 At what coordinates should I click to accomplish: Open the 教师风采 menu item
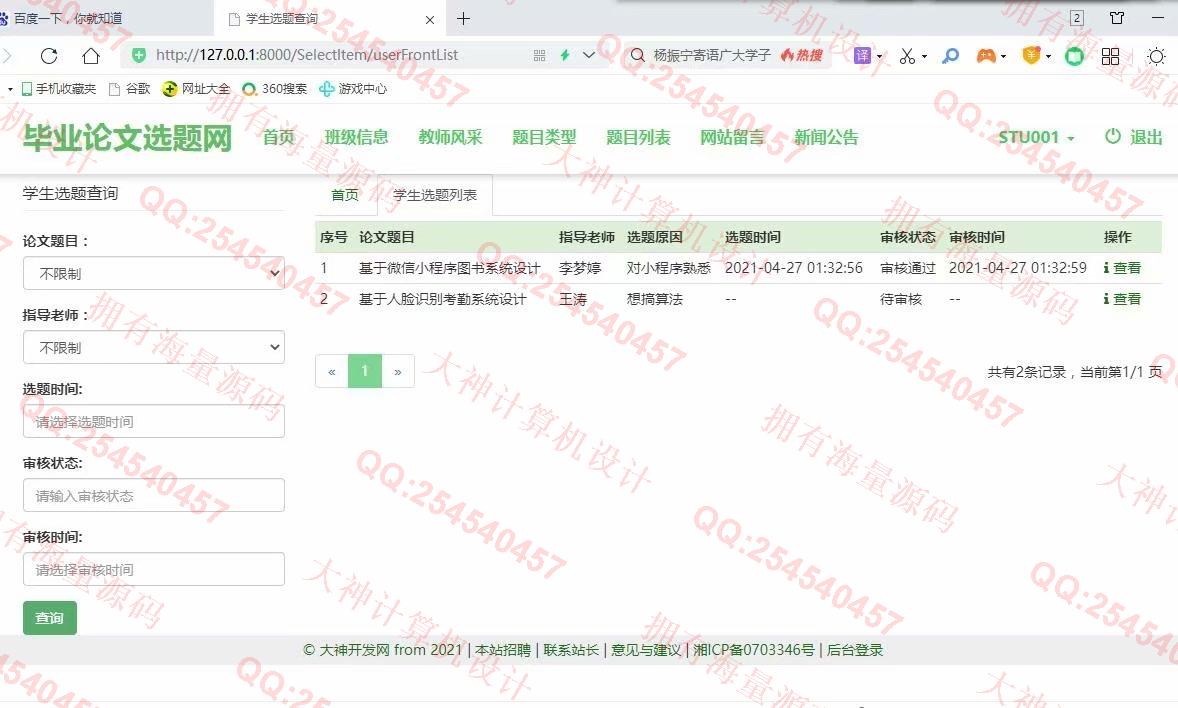click(x=450, y=138)
